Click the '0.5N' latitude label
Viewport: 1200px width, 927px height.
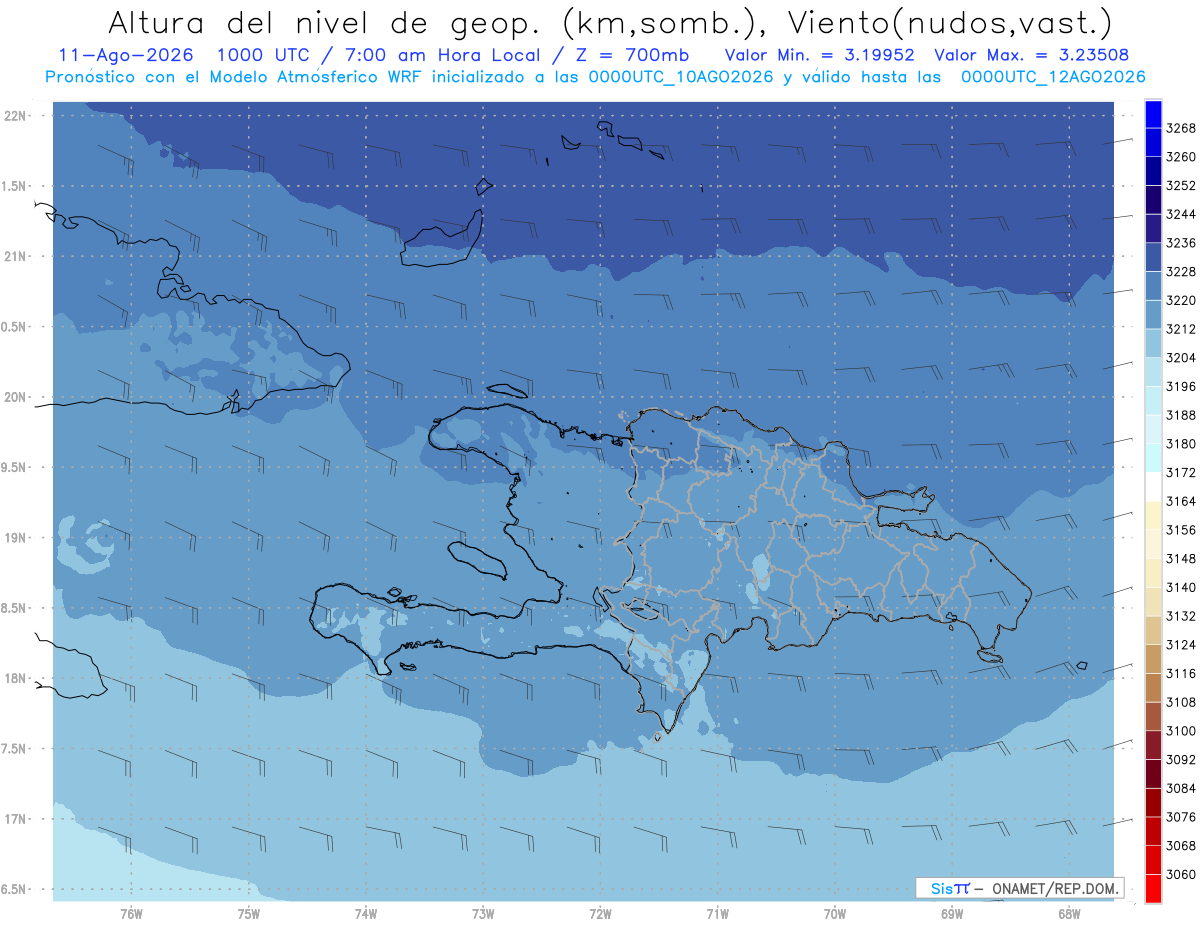click(x=15, y=327)
